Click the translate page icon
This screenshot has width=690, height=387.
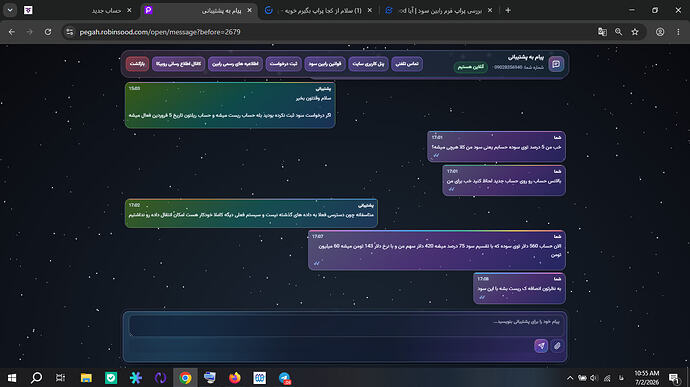point(602,32)
